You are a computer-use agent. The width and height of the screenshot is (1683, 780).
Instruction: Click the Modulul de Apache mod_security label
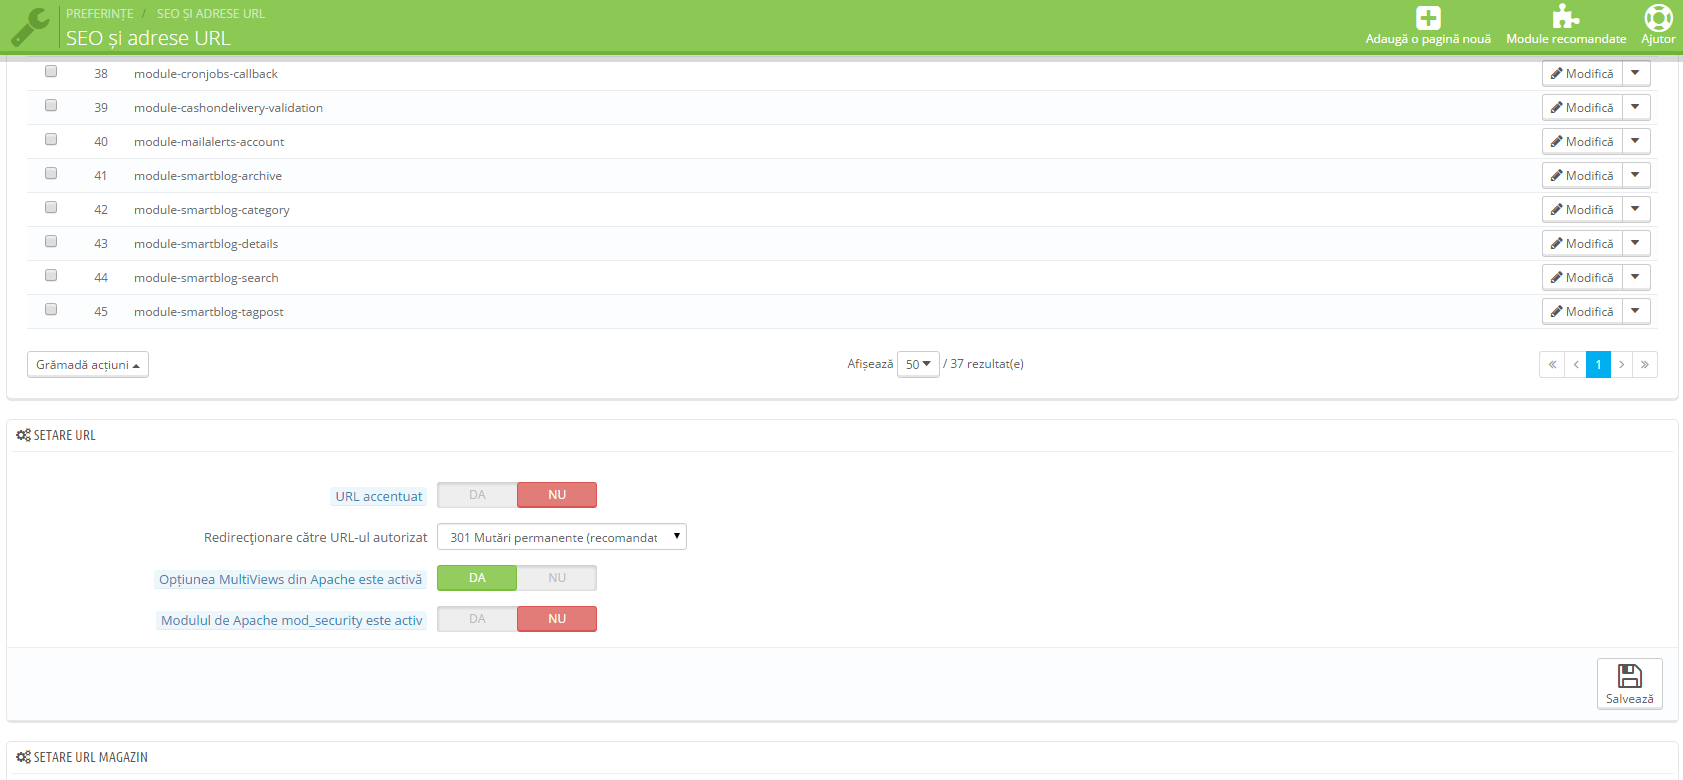[292, 620]
